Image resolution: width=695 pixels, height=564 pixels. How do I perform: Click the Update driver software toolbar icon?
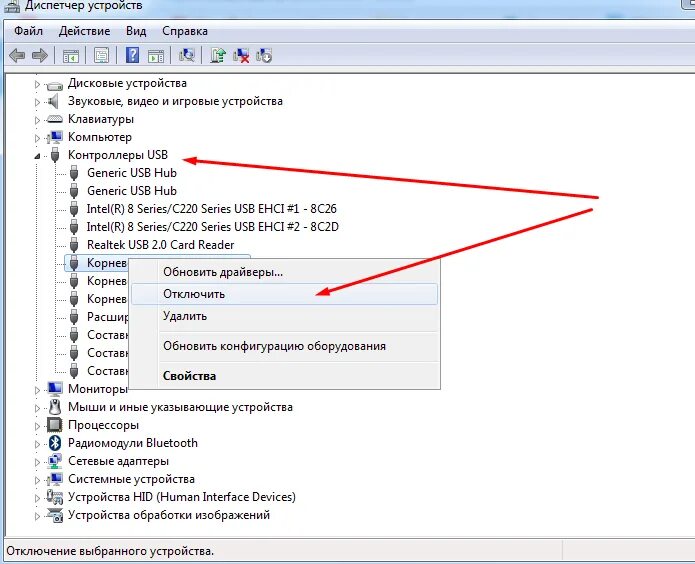pos(218,56)
